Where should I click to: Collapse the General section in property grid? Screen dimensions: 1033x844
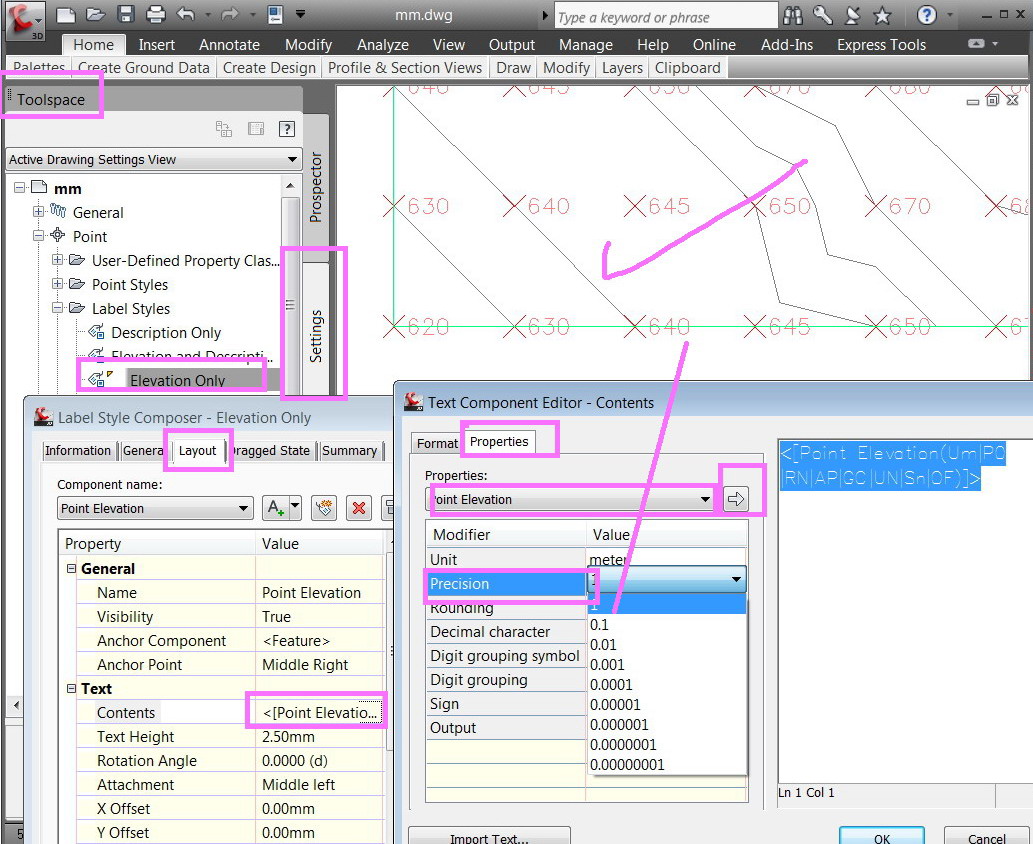[72, 569]
